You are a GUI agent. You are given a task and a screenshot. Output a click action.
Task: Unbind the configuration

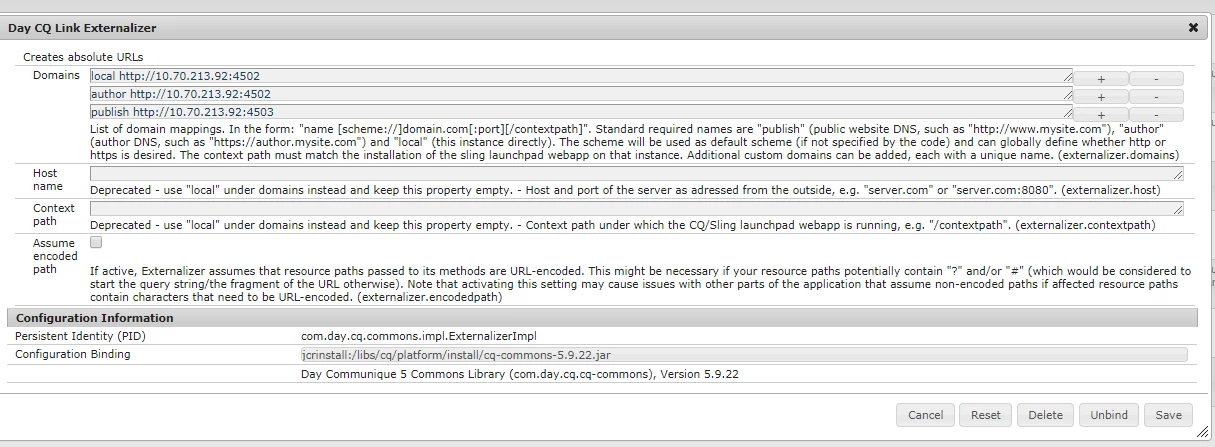pos(1109,415)
